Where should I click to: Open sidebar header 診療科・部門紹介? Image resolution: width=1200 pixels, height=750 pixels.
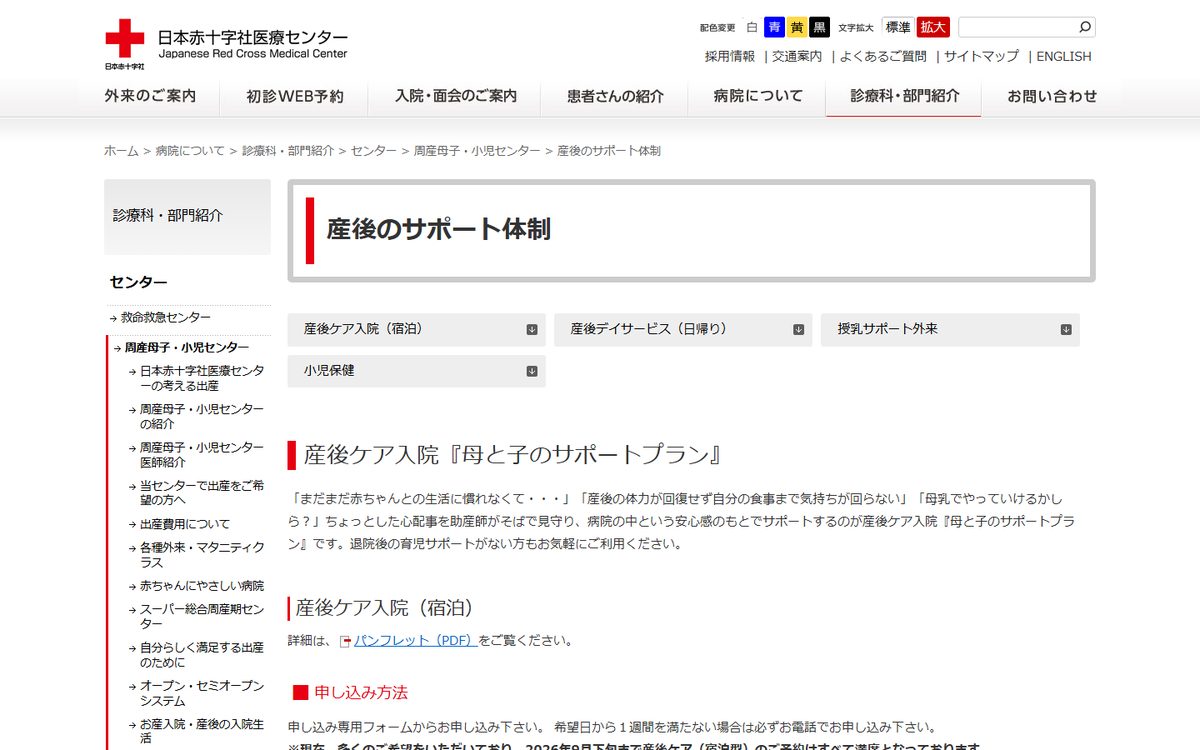[187, 216]
